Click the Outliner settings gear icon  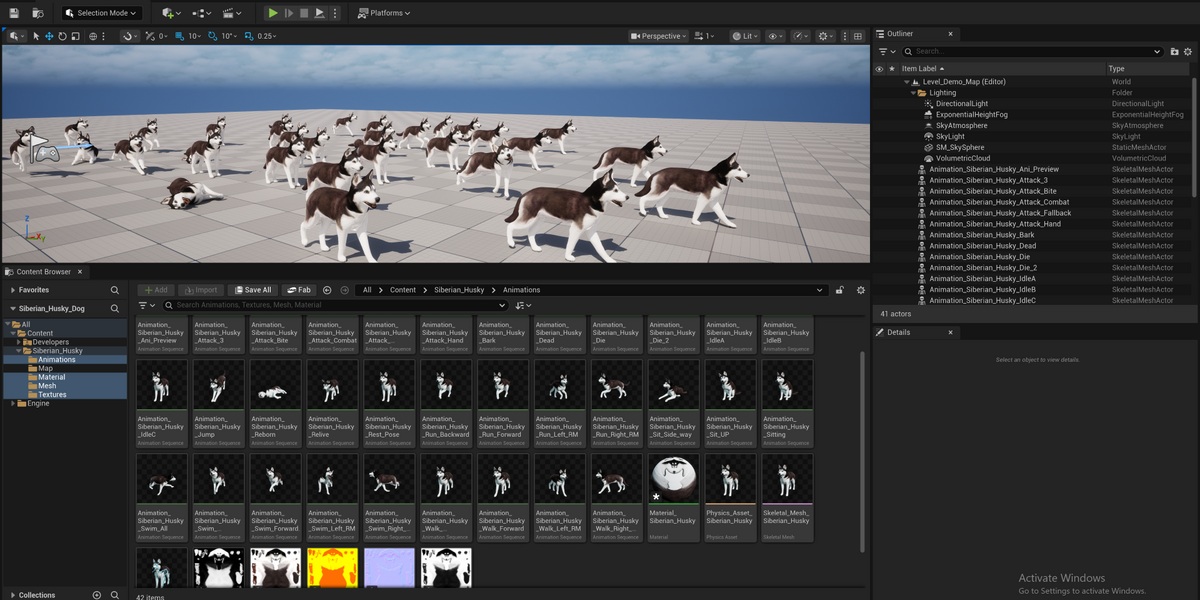pyautogui.click(x=1187, y=51)
